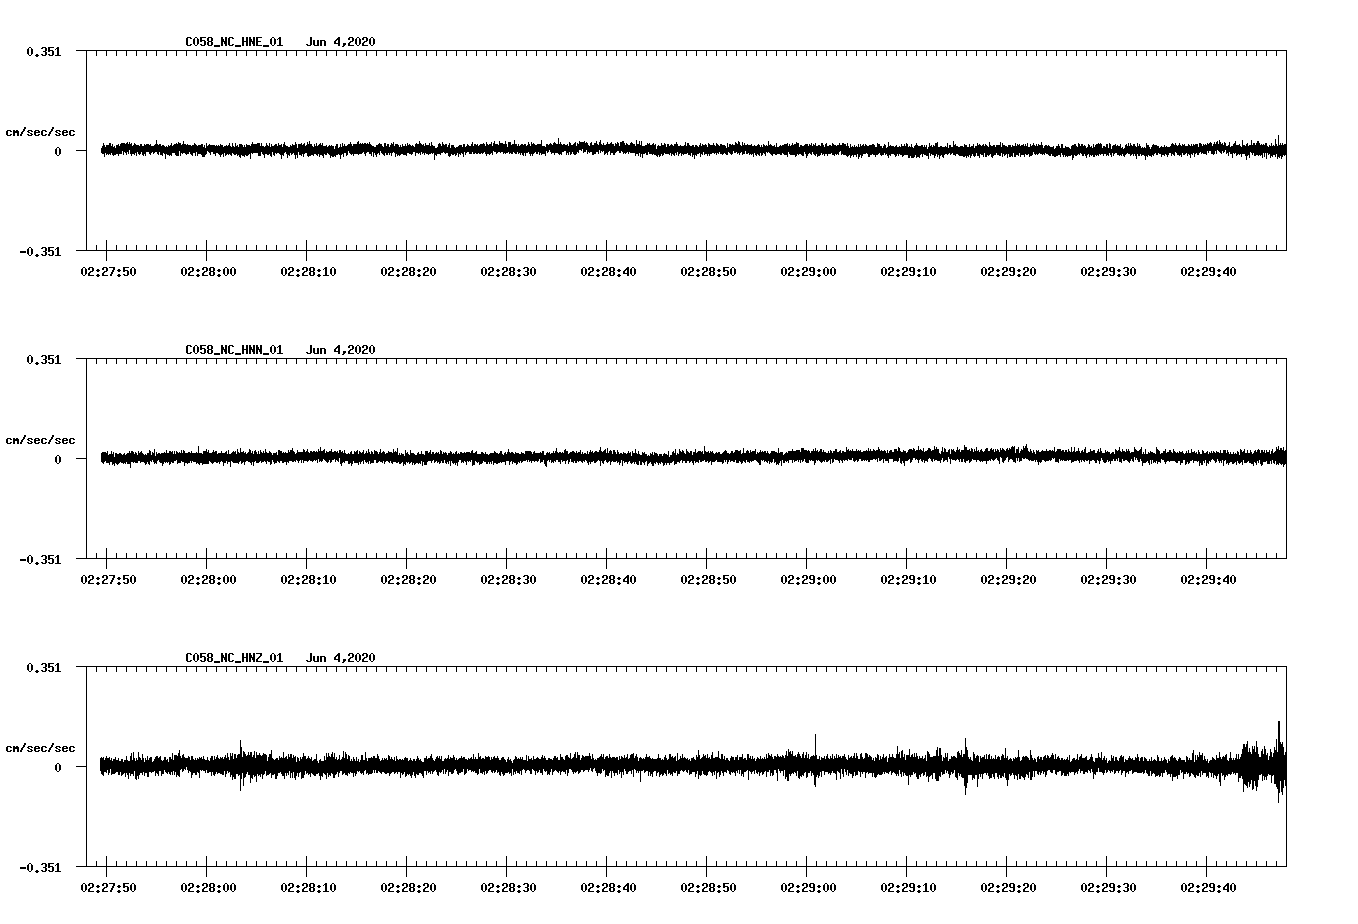Screen dimensions: 1358x924
Task: Click the 02:29:00 time label under HNE plot
Action: pyautogui.click(x=808, y=272)
